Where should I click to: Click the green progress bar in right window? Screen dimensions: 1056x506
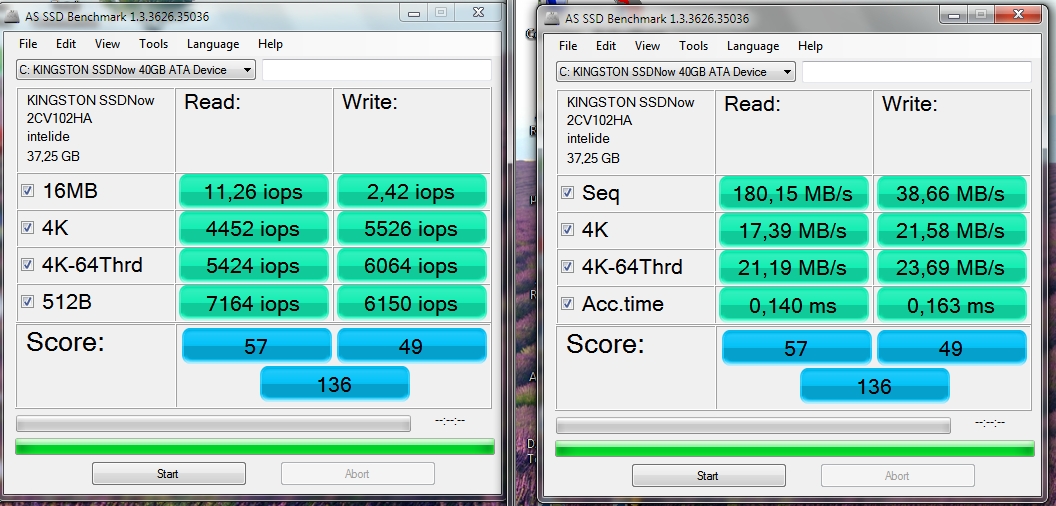[x=795, y=449]
